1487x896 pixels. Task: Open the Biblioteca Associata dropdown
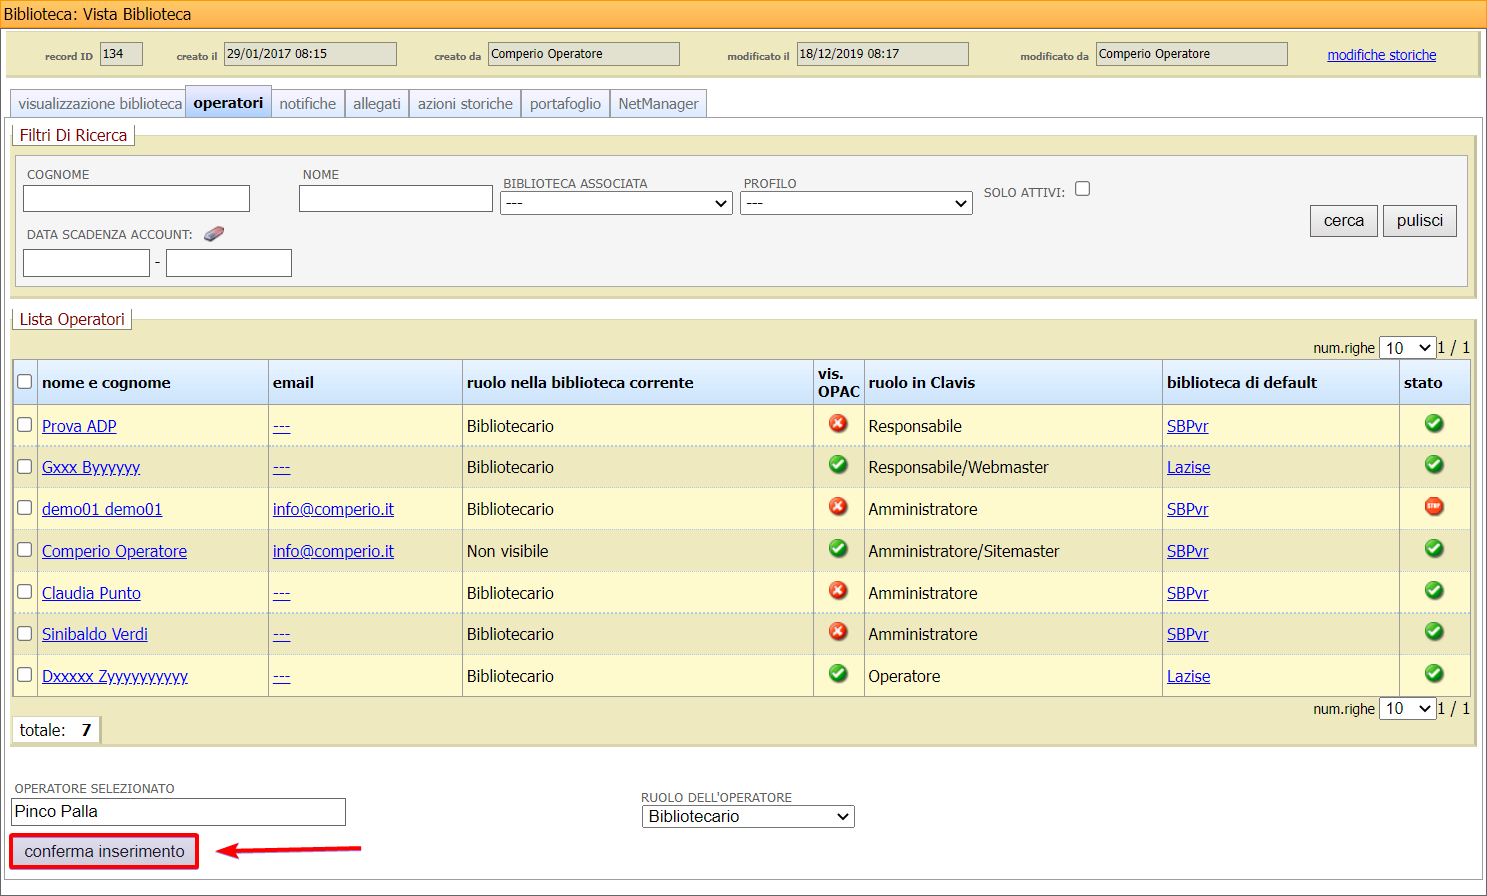click(x=617, y=203)
